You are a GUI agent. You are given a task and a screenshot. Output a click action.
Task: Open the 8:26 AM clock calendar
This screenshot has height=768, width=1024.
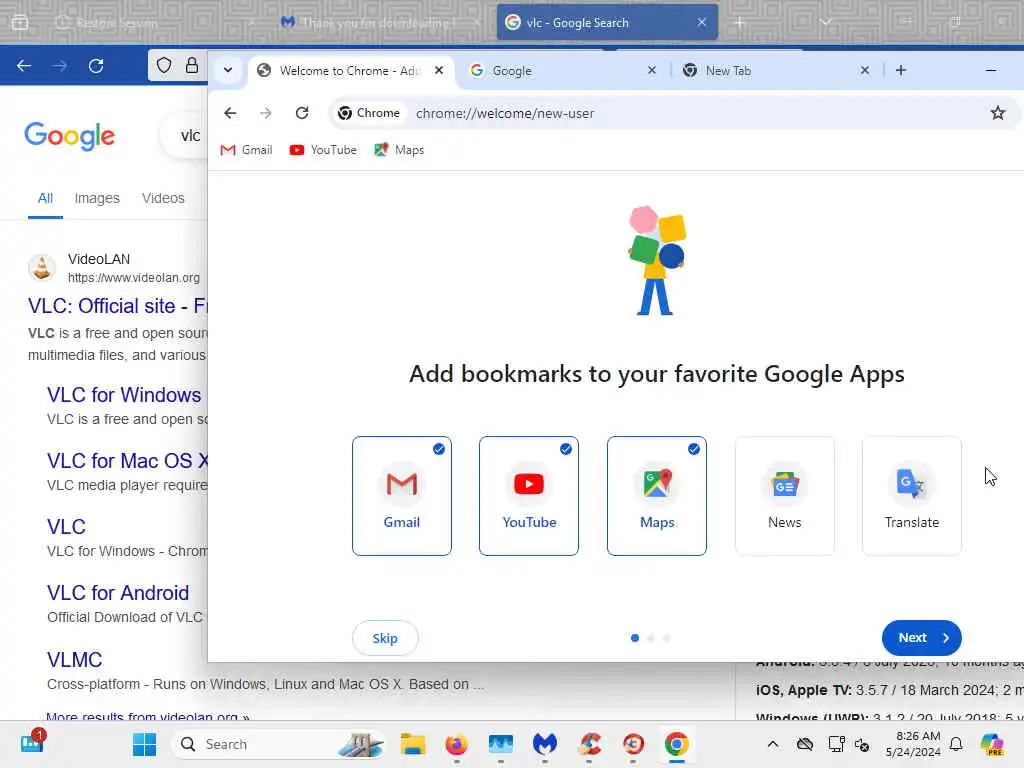click(x=912, y=744)
